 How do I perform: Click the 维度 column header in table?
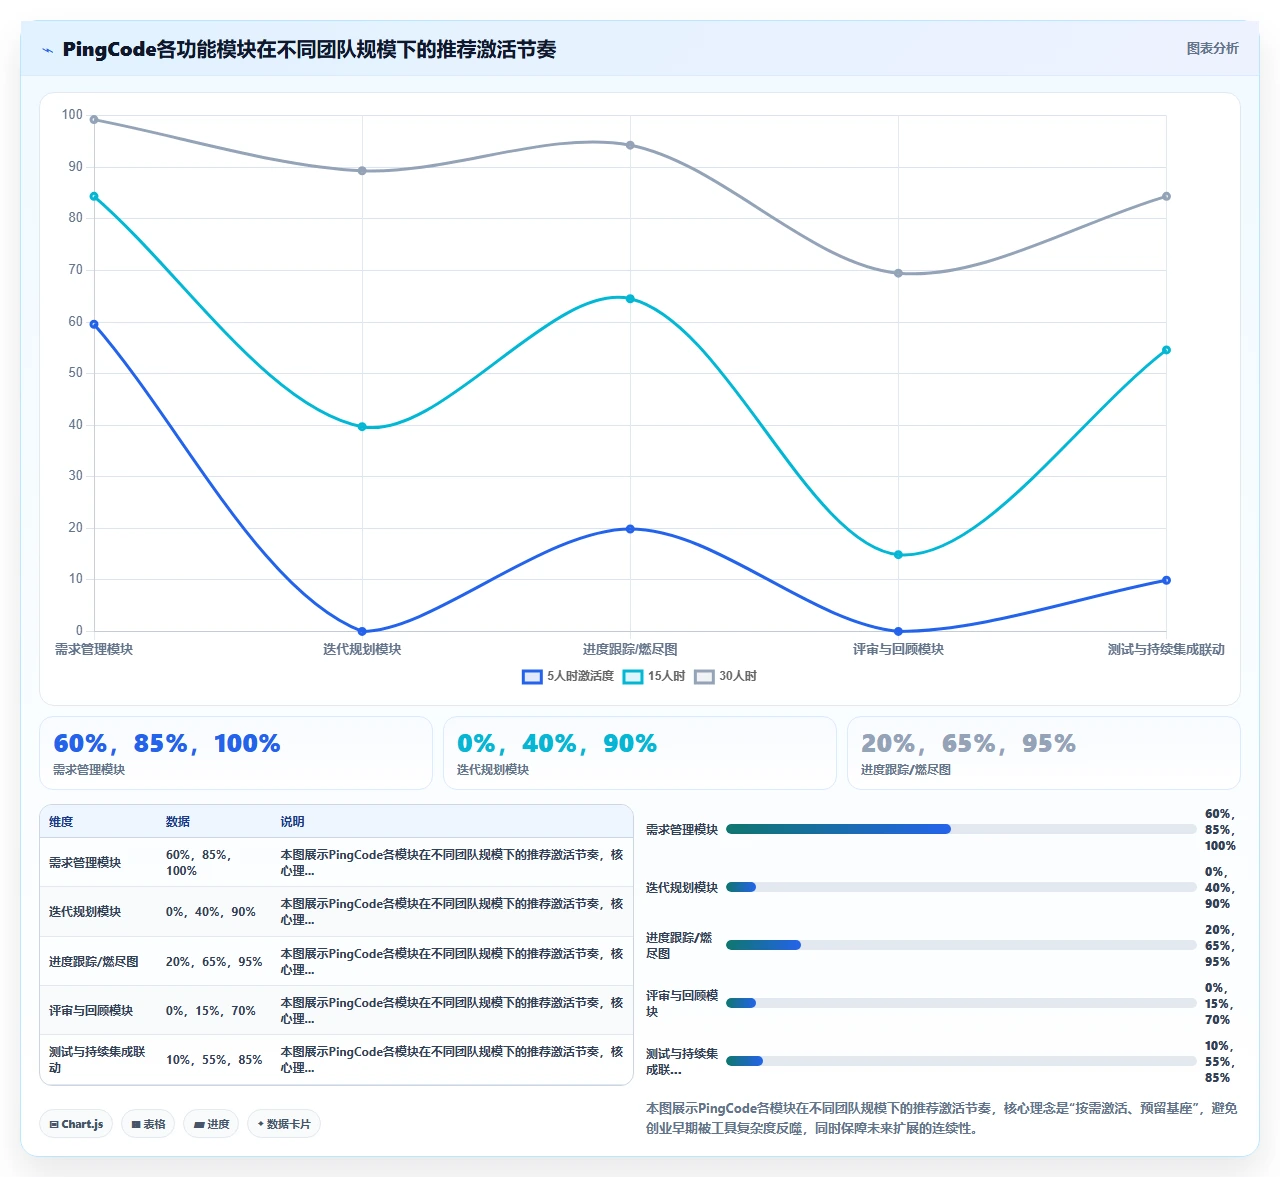point(61,822)
